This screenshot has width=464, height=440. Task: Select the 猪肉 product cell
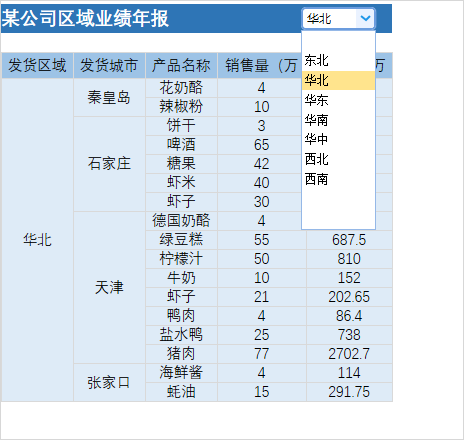click(x=181, y=354)
